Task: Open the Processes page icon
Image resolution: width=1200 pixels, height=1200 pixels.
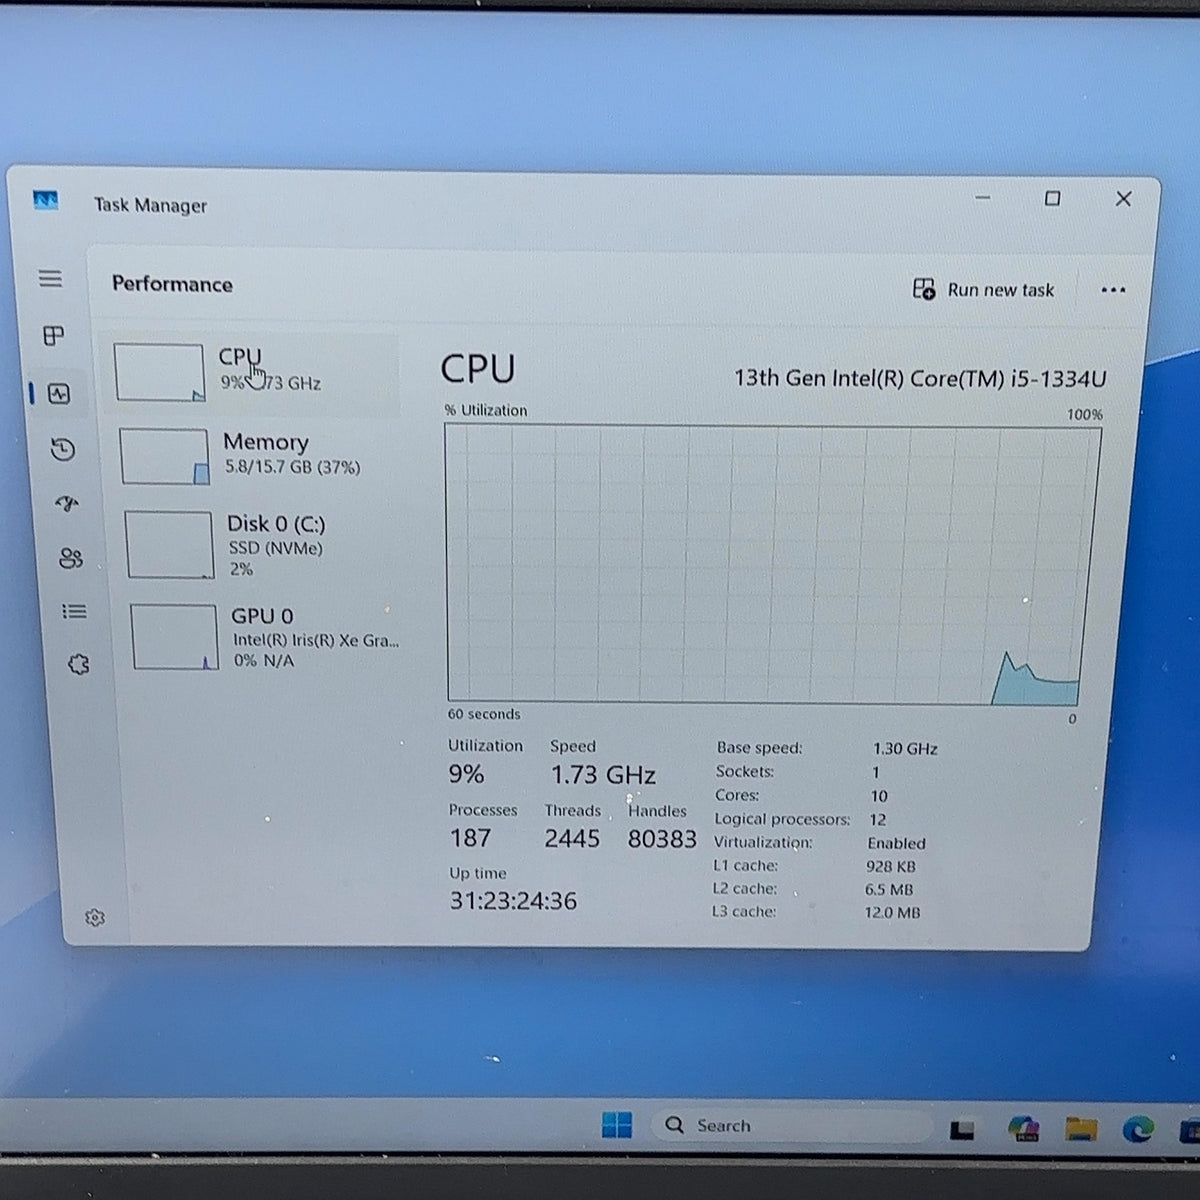Action: click(x=54, y=336)
